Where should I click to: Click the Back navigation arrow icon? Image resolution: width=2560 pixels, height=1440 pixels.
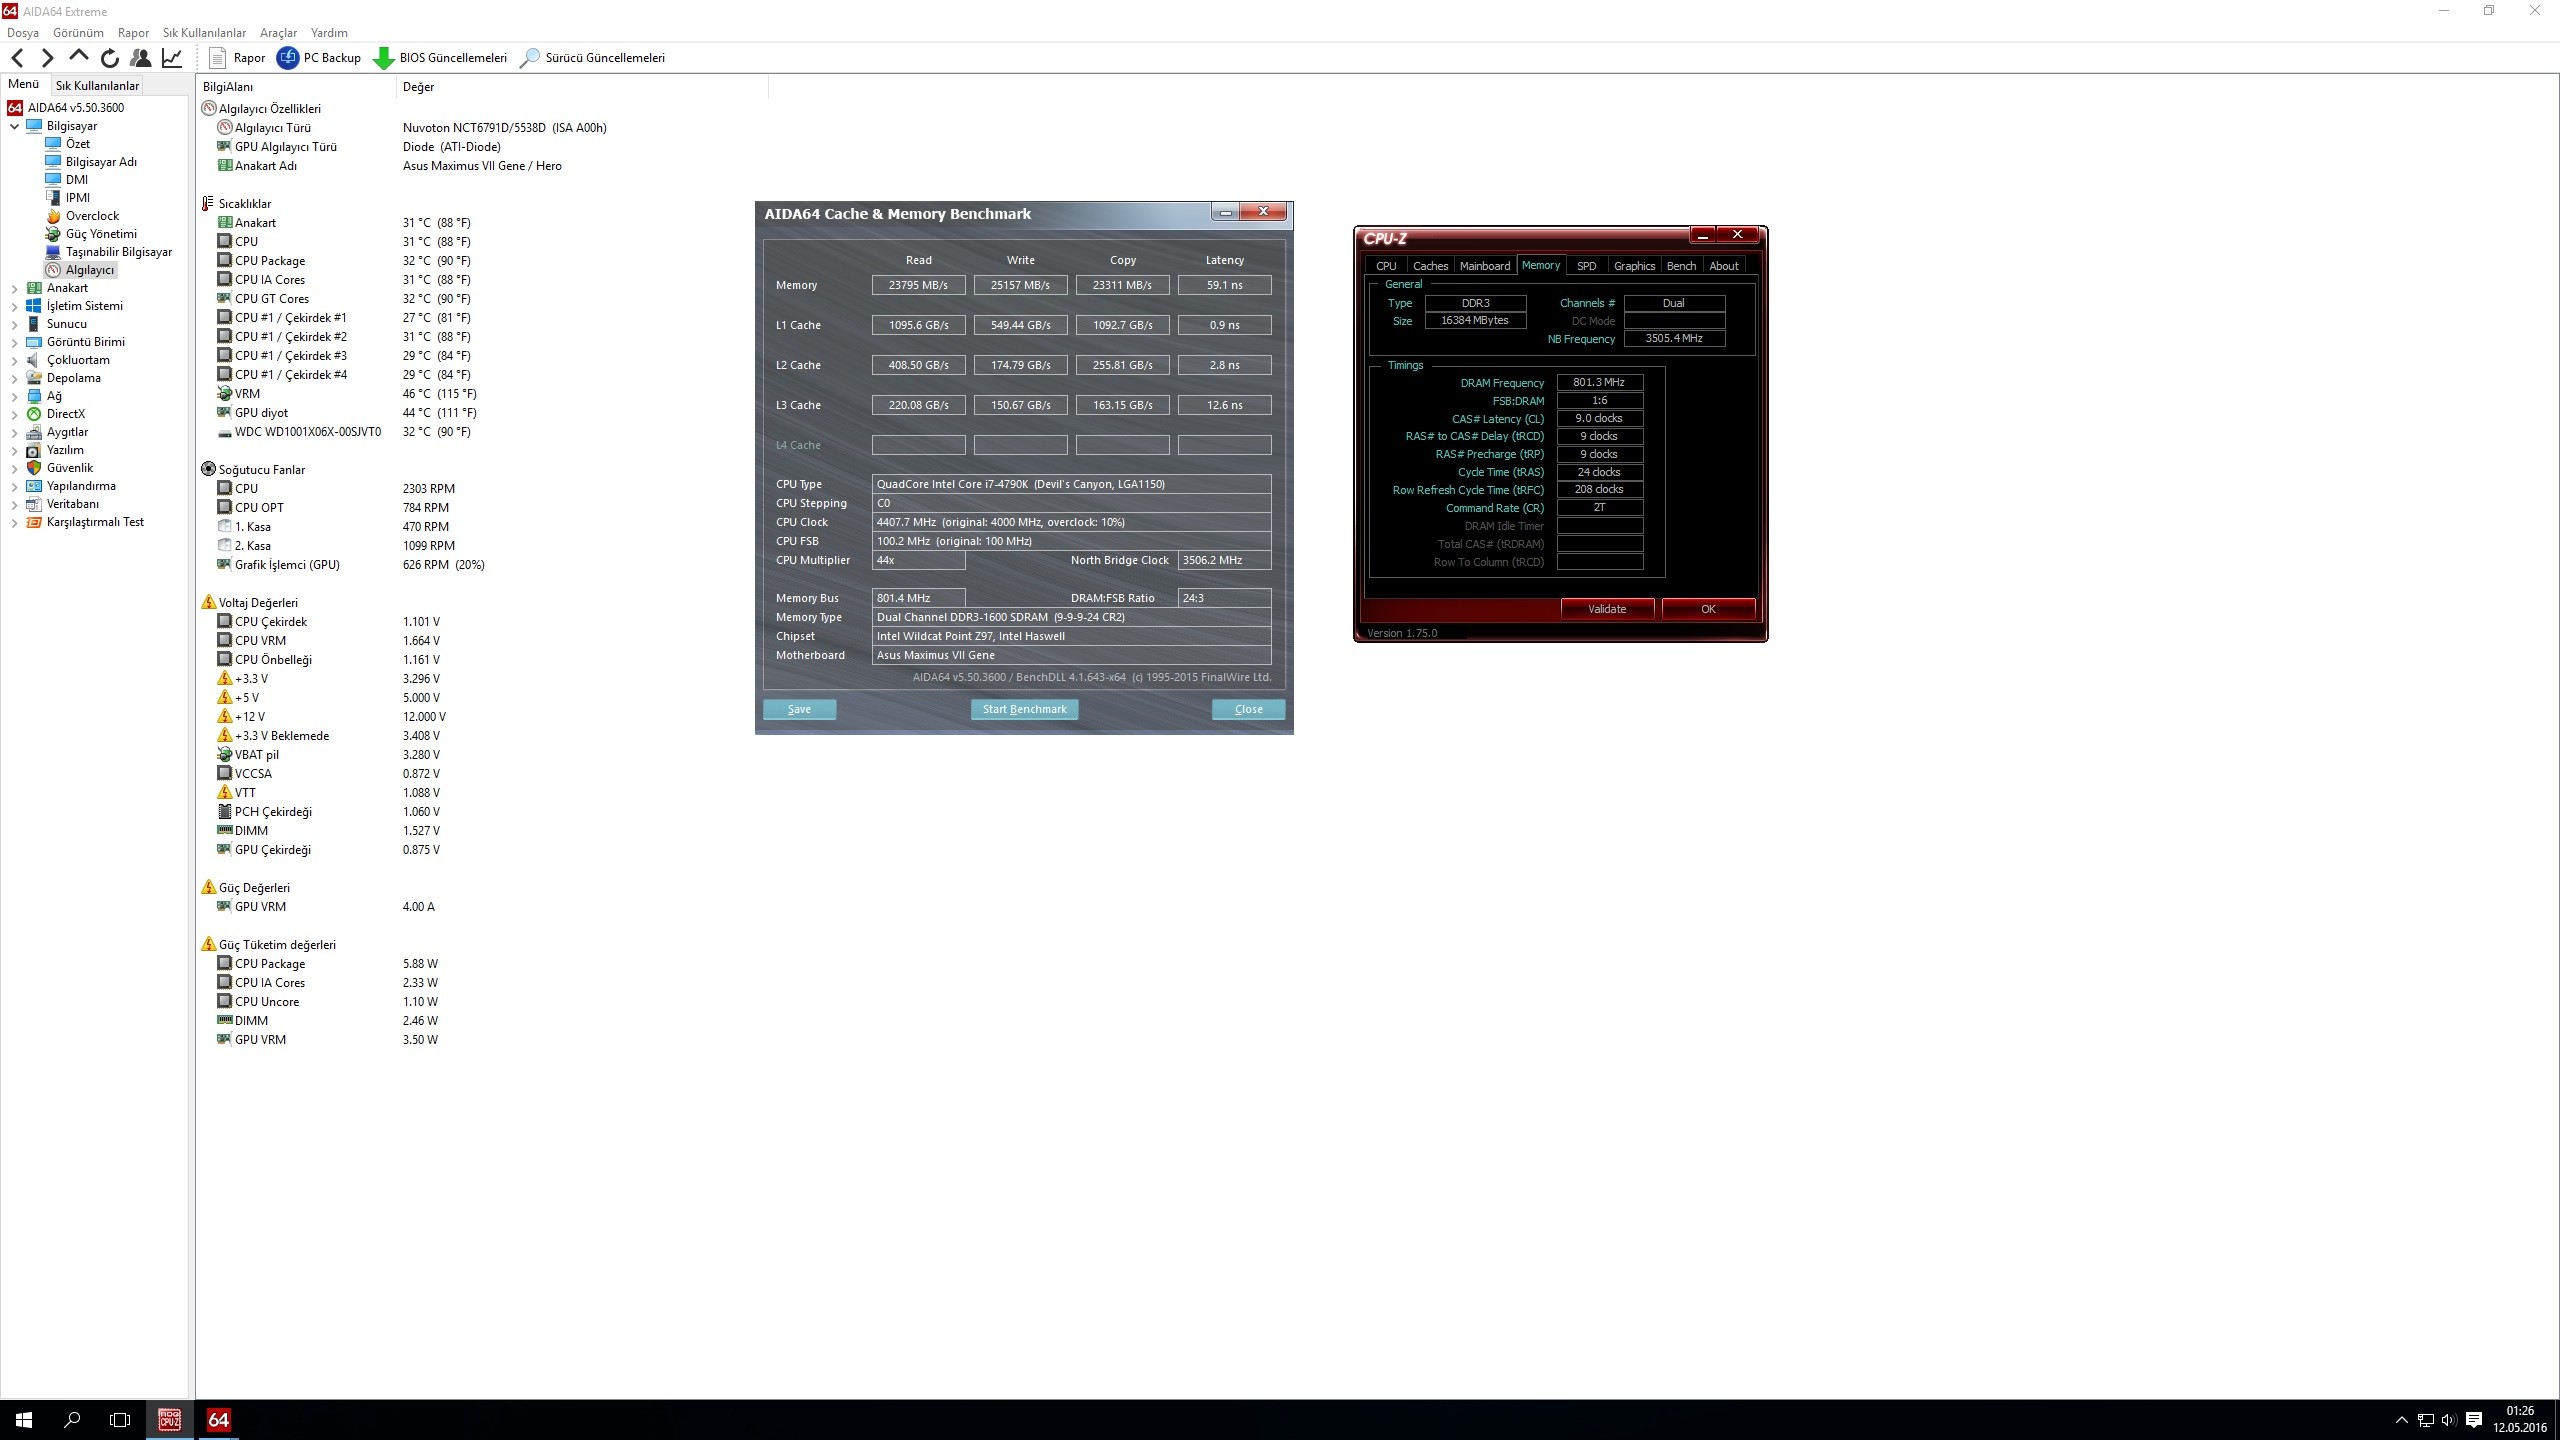[17, 58]
